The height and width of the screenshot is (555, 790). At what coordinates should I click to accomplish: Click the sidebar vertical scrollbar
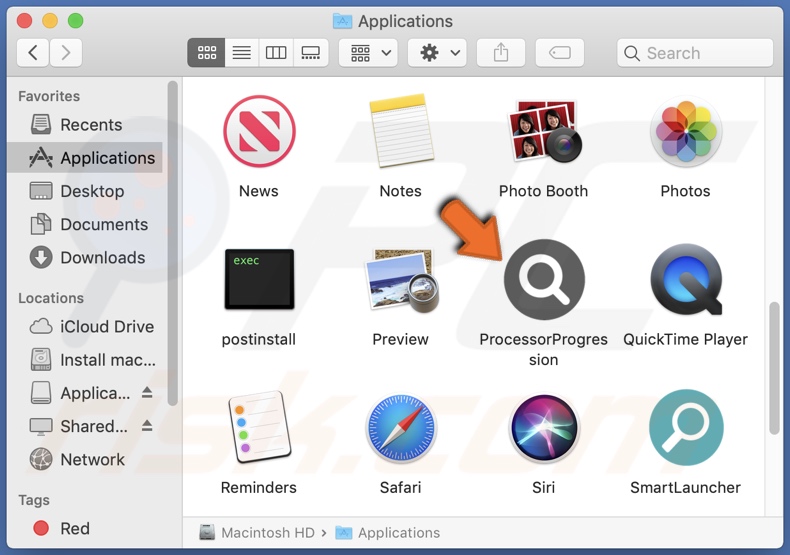pyautogui.click(x=173, y=243)
